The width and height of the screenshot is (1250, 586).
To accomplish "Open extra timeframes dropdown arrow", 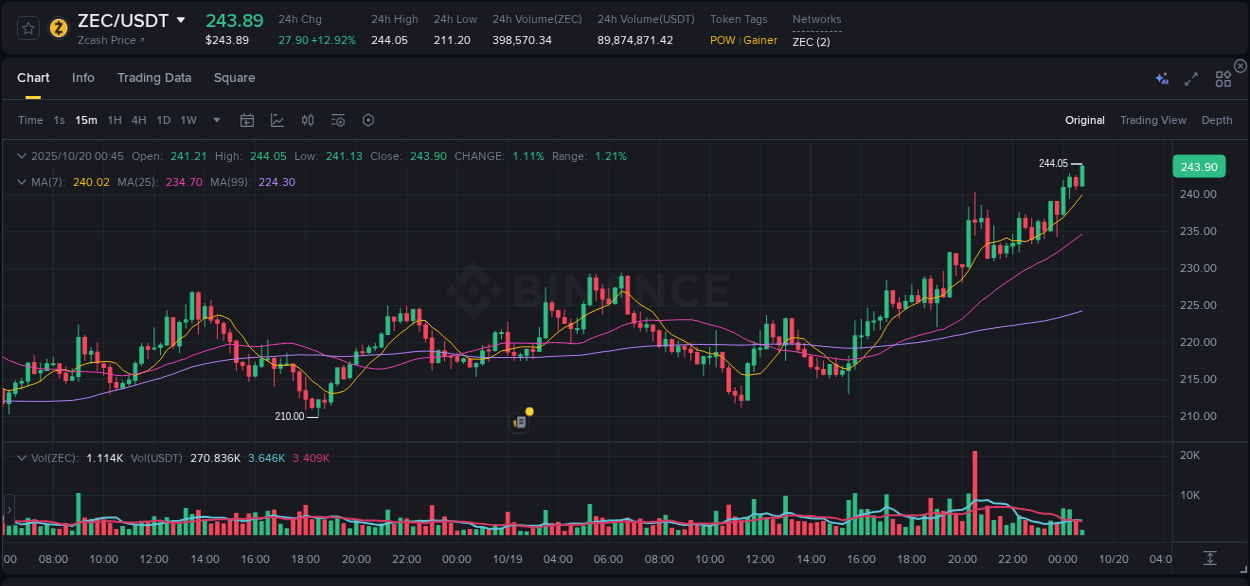I will (x=215, y=120).
